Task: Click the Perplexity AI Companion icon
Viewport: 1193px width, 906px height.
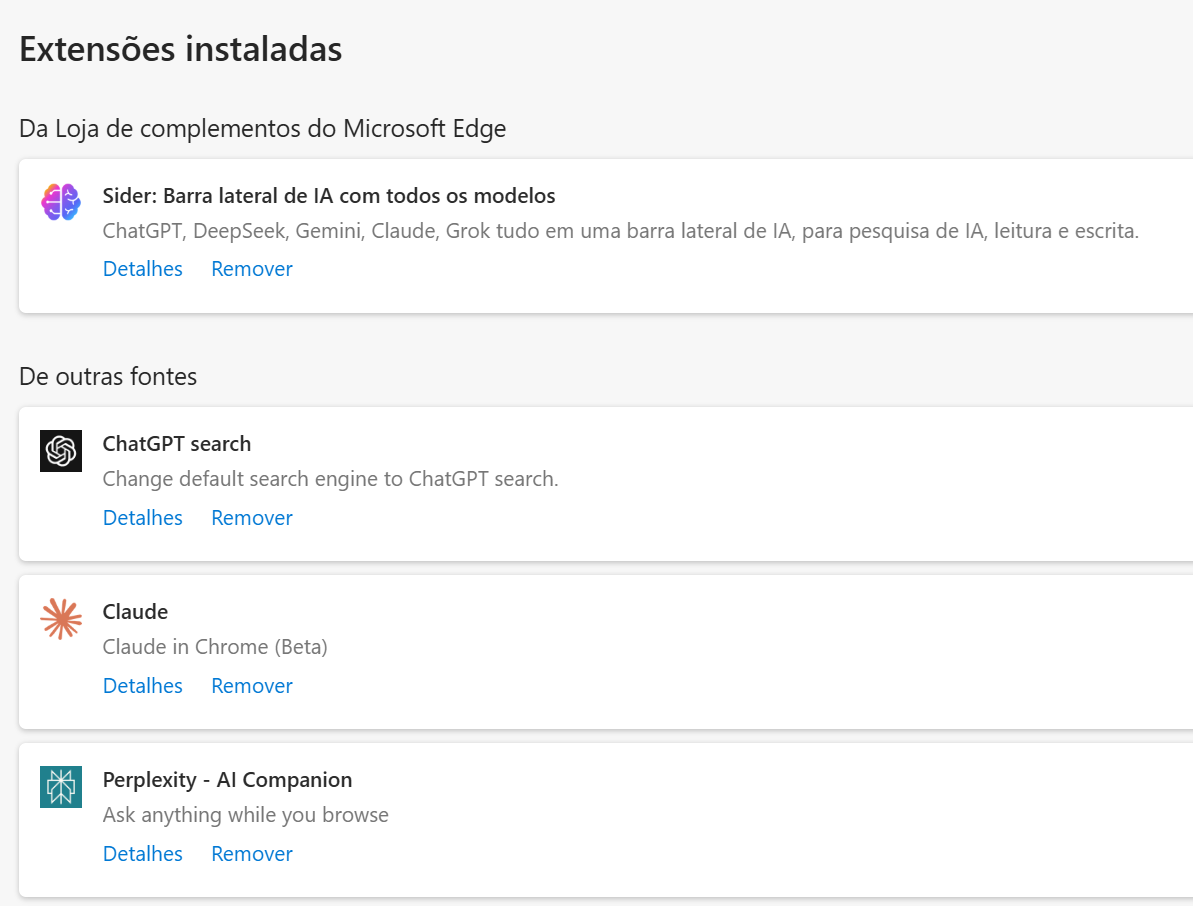Action: (61, 787)
